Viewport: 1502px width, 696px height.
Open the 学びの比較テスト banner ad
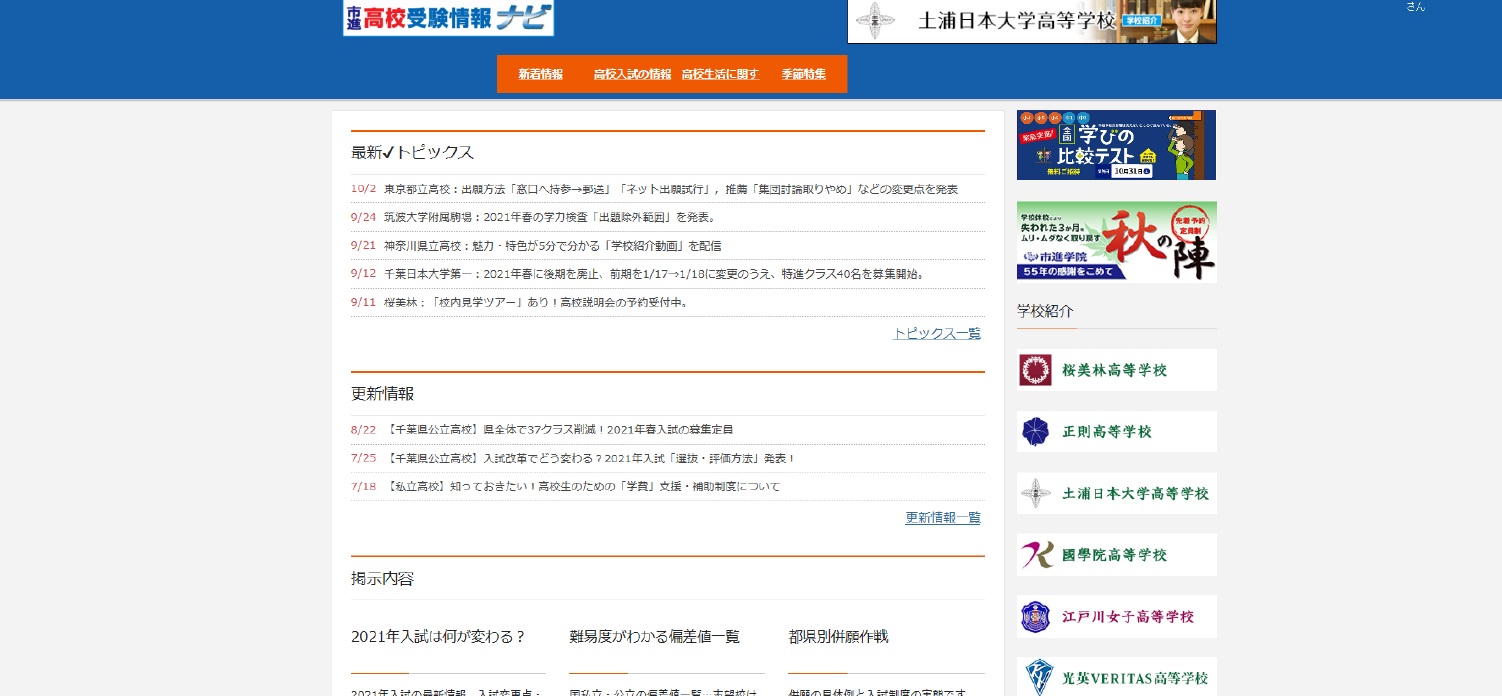pyautogui.click(x=1116, y=145)
